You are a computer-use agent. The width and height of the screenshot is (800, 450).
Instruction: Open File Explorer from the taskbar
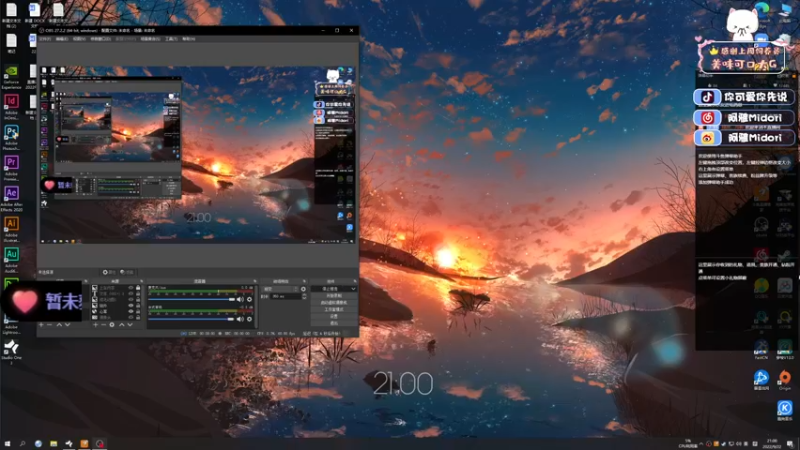54,444
